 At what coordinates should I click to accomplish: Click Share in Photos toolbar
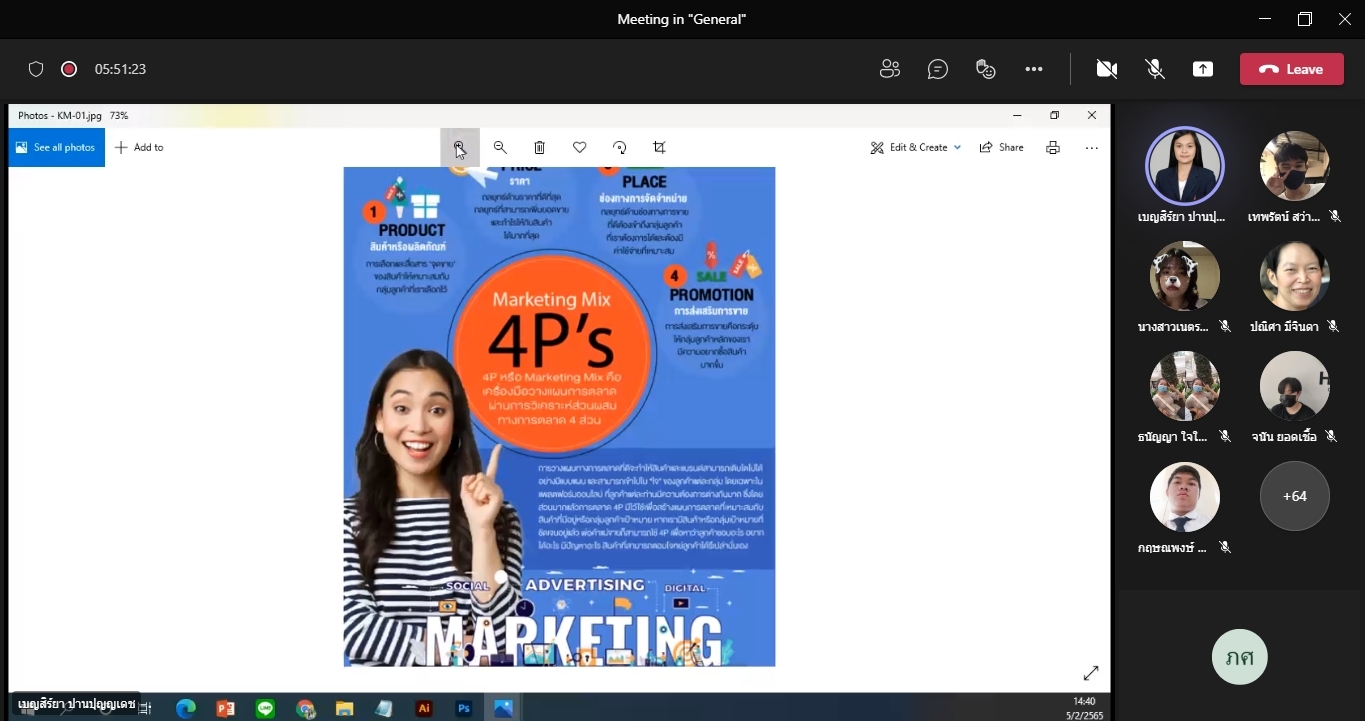coord(1001,147)
